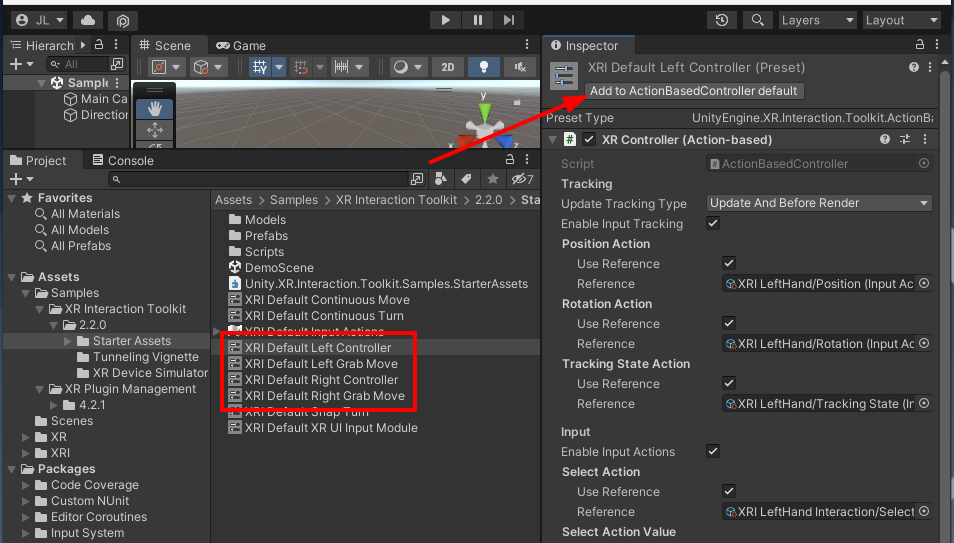Screen dimensions: 954x543
Task: Toggle 2D view mode in Scene
Action: coord(447,67)
